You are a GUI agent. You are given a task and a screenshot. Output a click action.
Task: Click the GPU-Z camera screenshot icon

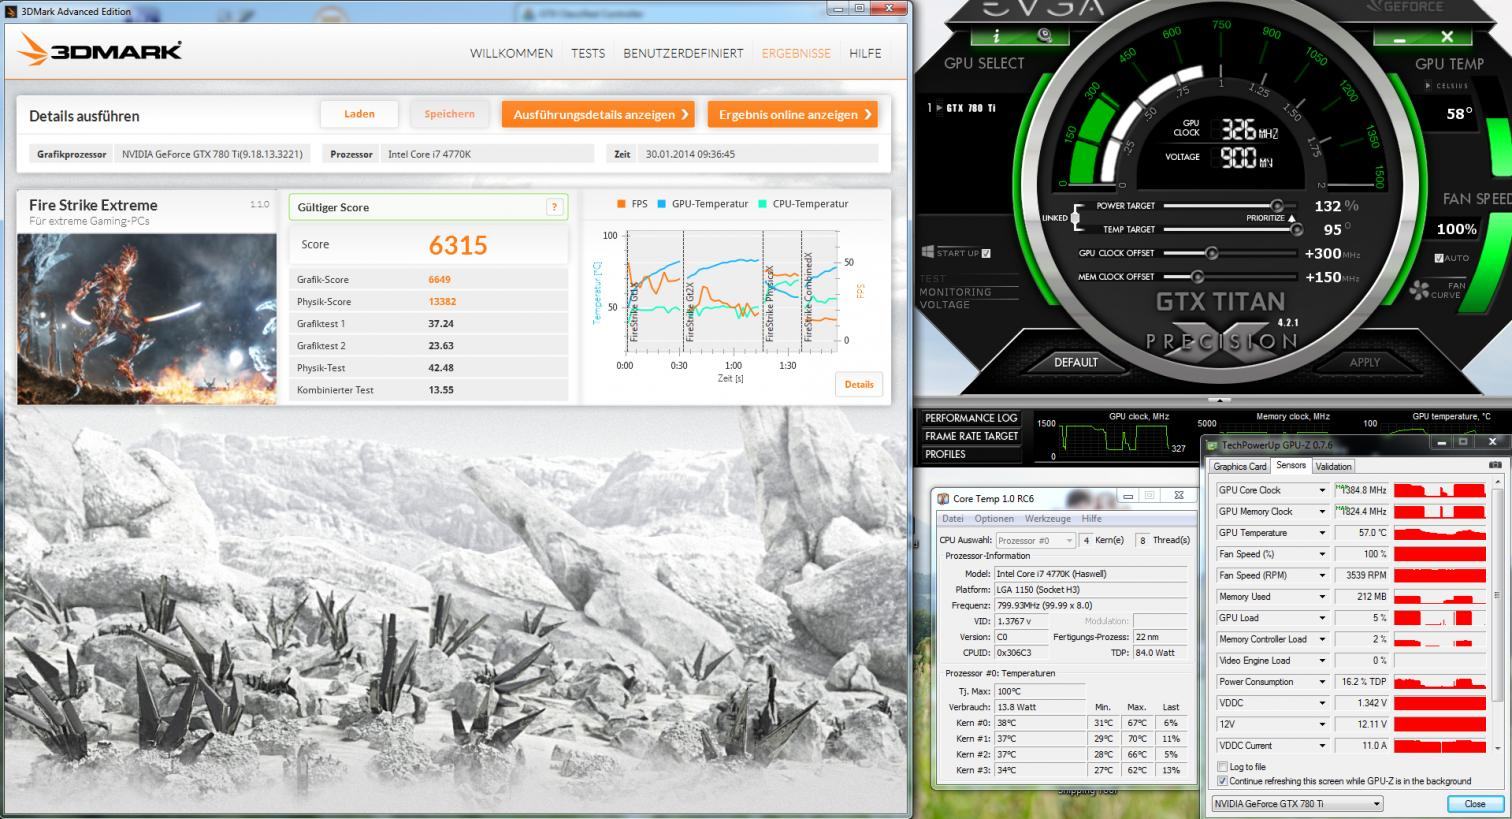coord(1495,465)
